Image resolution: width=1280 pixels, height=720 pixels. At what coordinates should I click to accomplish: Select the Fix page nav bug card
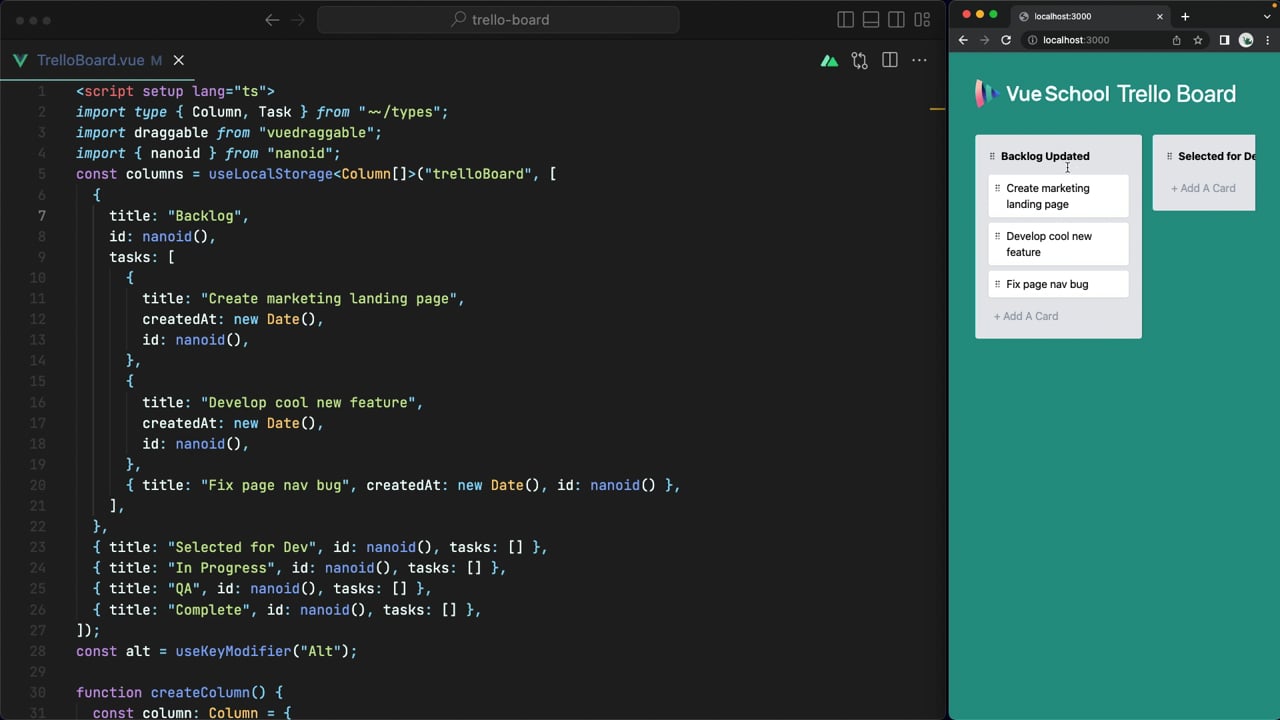(x=1058, y=284)
